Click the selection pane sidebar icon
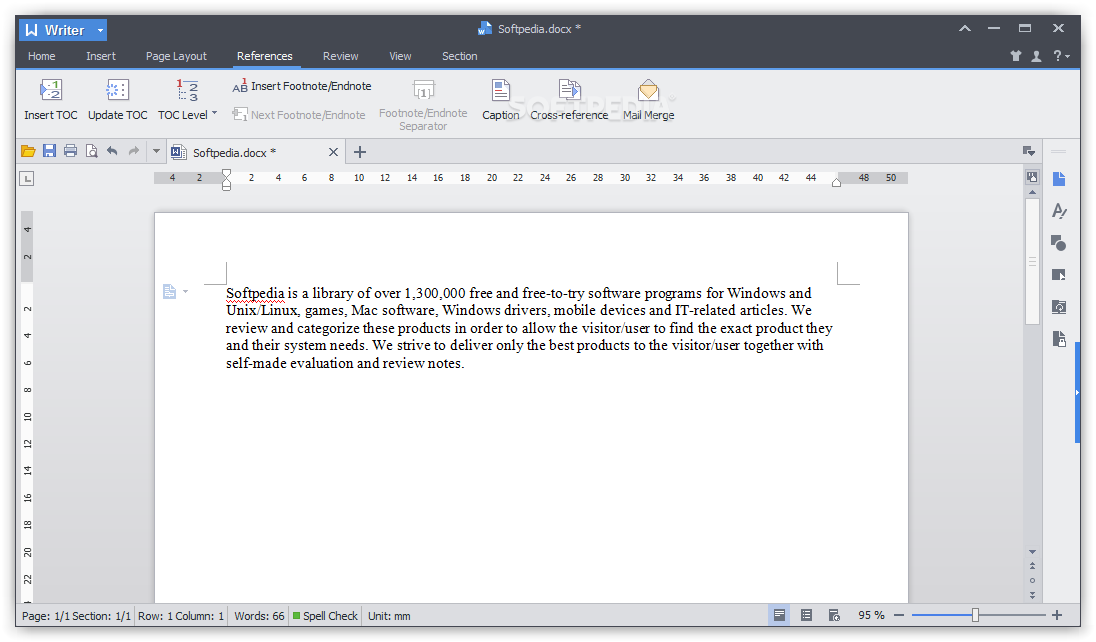This screenshot has width=1096, height=642. tap(1059, 275)
